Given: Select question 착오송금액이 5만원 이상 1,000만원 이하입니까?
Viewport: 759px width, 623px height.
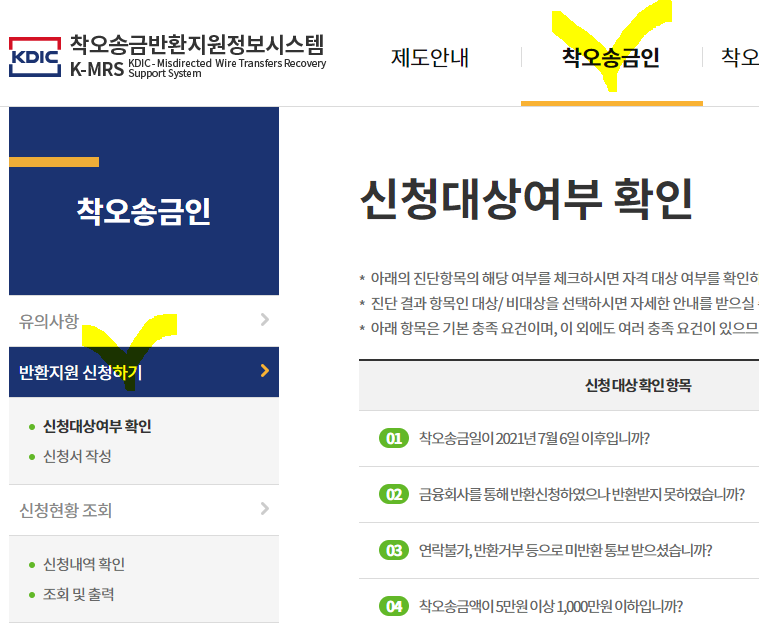Looking at the screenshot, I should pos(551,606).
